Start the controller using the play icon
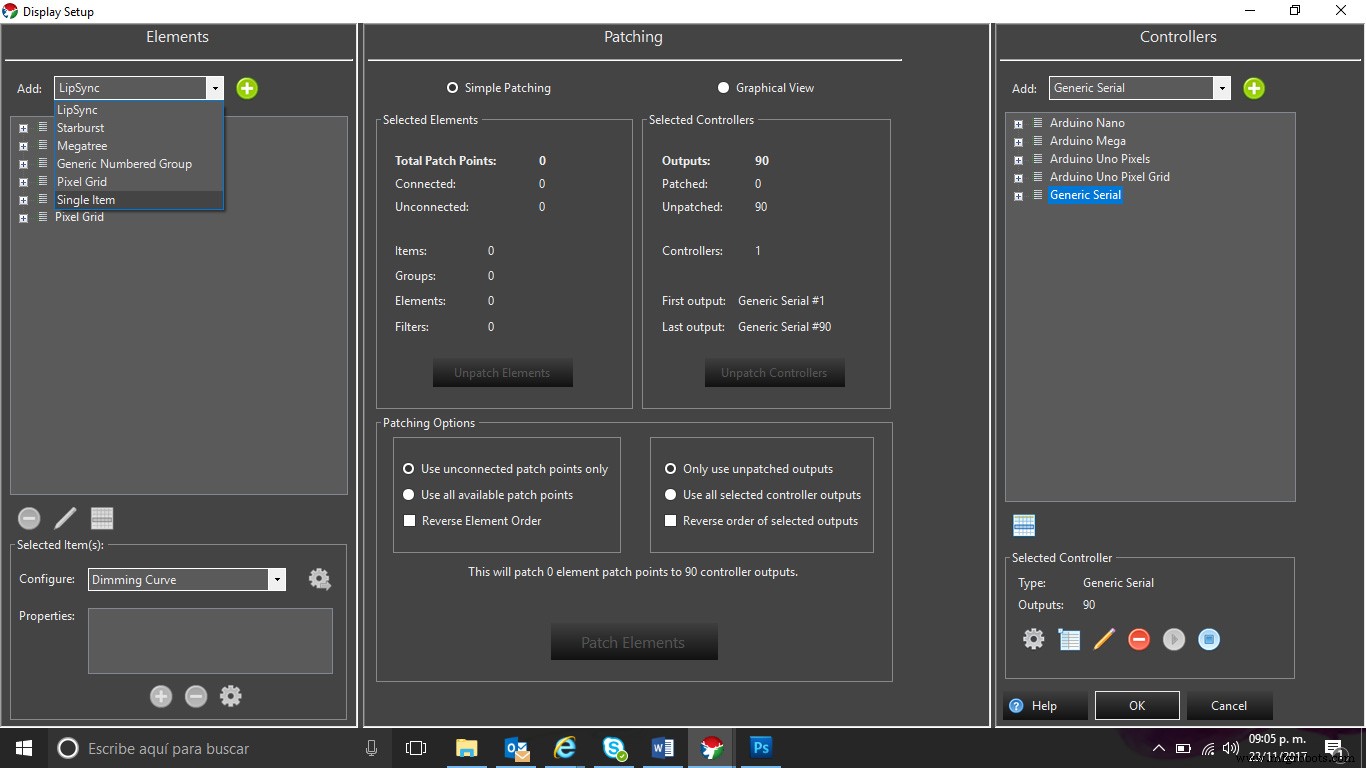 1174,639
